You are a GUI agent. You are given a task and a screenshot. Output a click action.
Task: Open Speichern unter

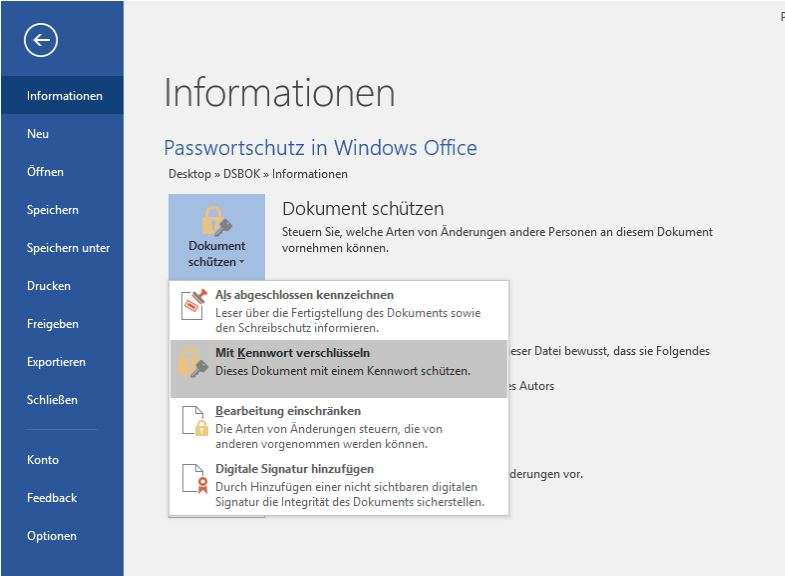[x=62, y=248]
